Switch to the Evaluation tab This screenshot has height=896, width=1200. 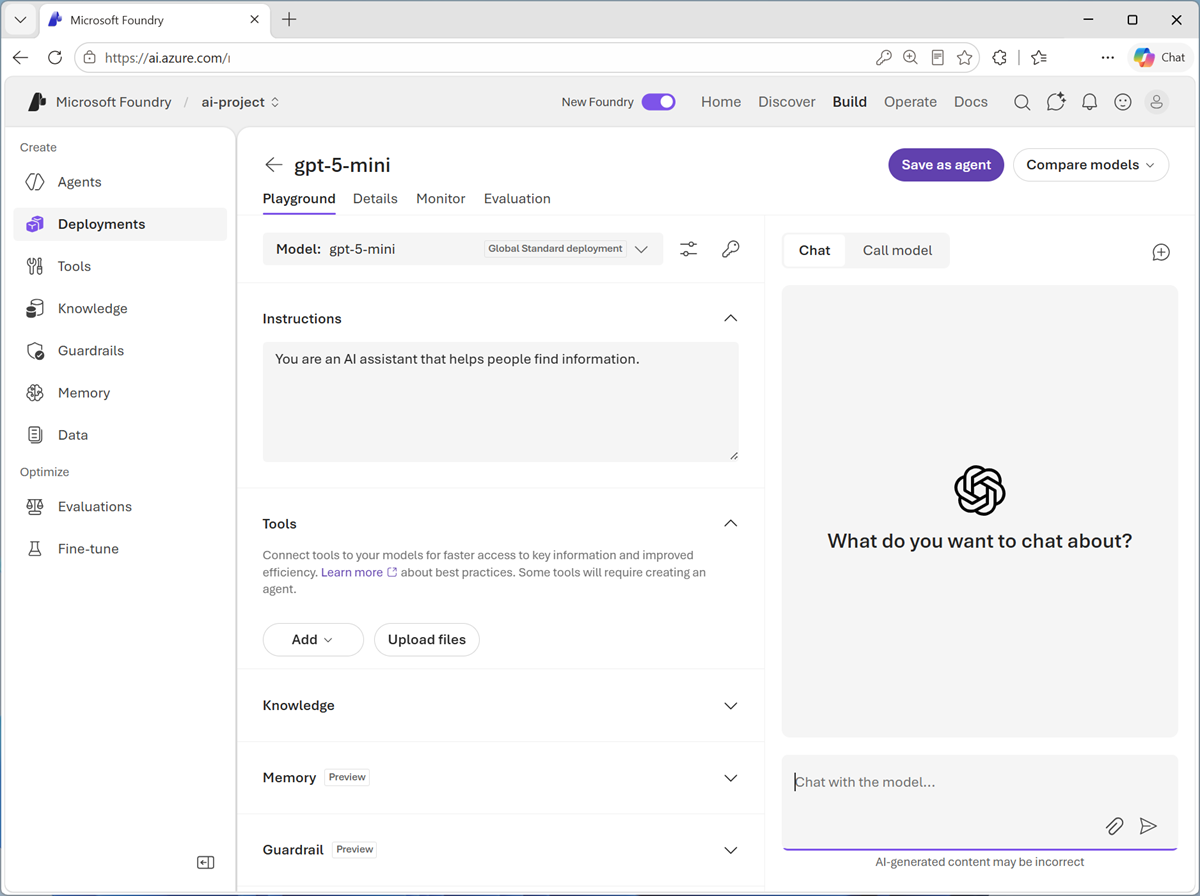517,199
